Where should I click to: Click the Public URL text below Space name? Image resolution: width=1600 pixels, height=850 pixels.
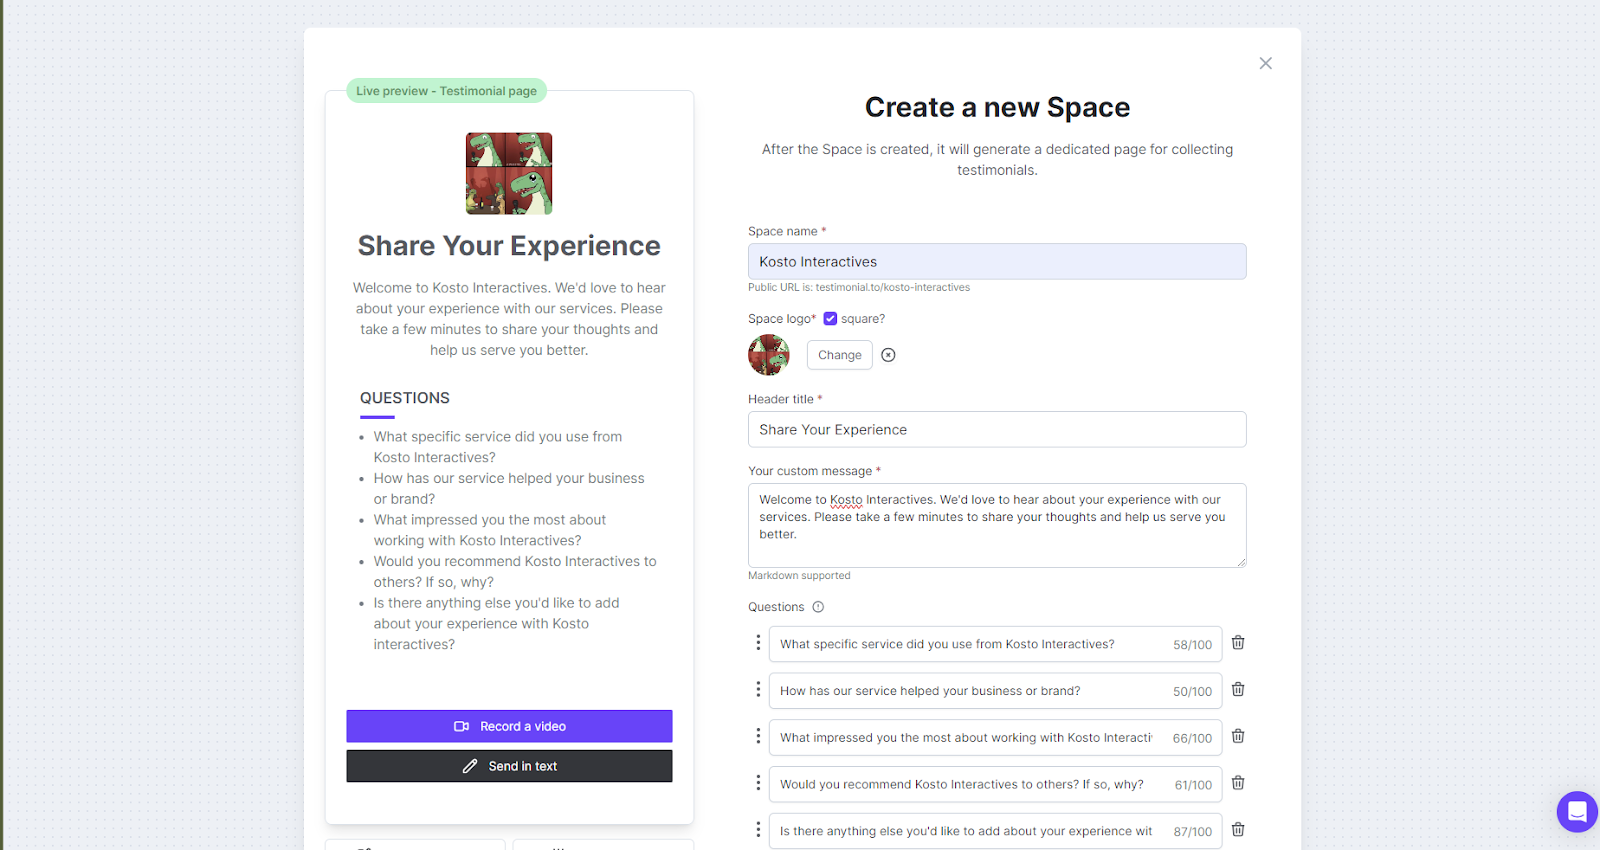pos(859,287)
